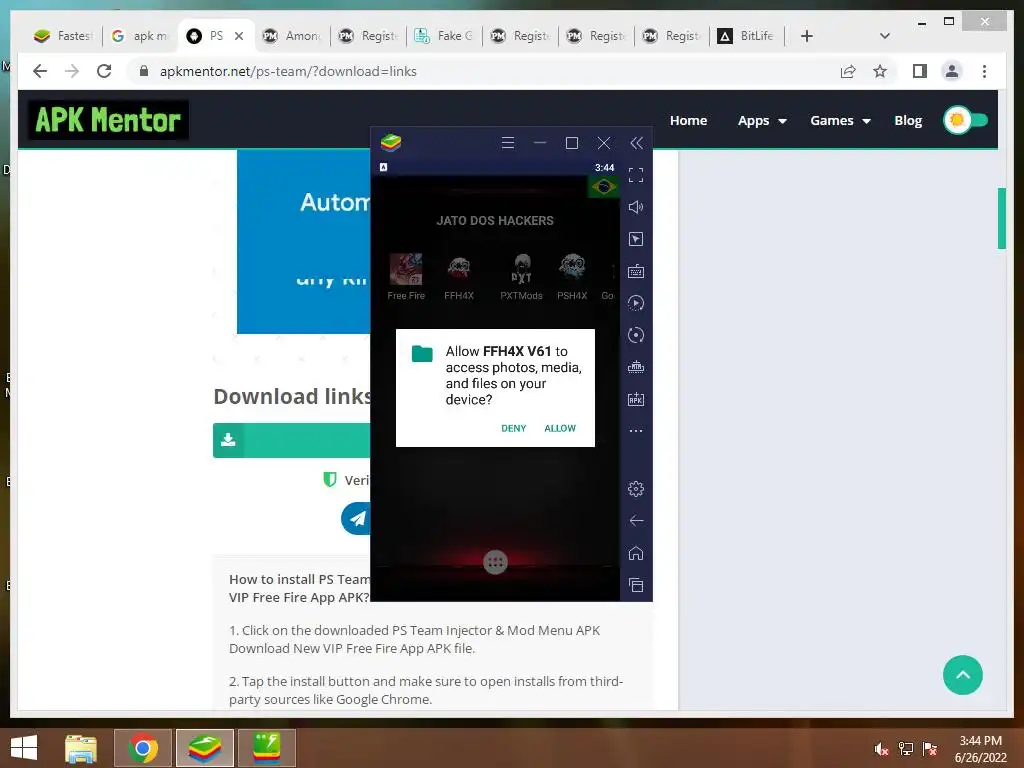This screenshot has height=768, width=1024.
Task: Open the Chrome profile avatar
Action: click(952, 71)
